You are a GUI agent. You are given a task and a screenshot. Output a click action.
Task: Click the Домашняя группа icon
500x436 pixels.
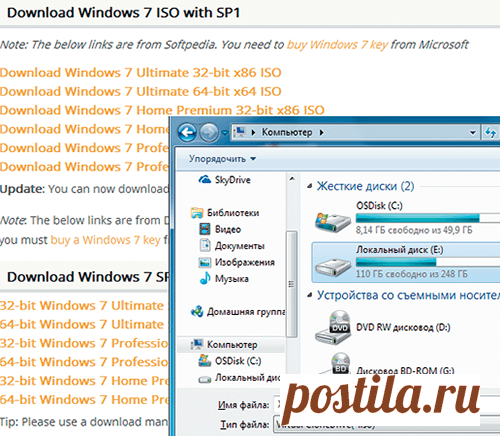[x=197, y=311]
